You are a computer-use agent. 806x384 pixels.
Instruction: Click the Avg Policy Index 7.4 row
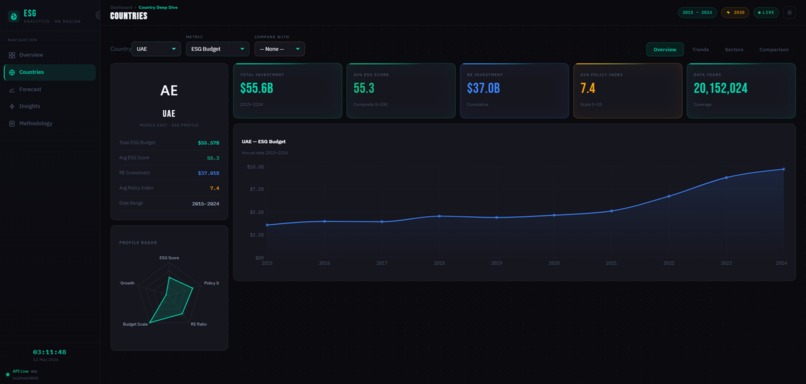[169, 188]
